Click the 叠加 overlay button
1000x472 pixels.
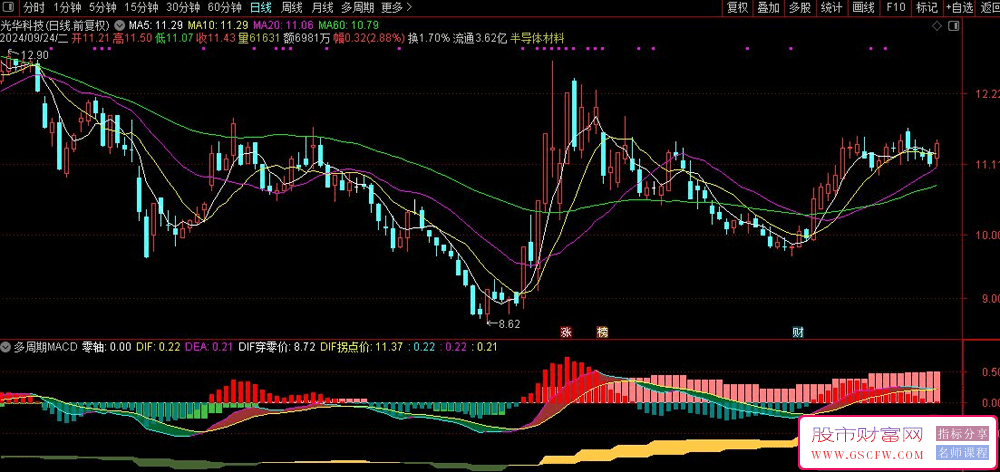pyautogui.click(x=768, y=8)
